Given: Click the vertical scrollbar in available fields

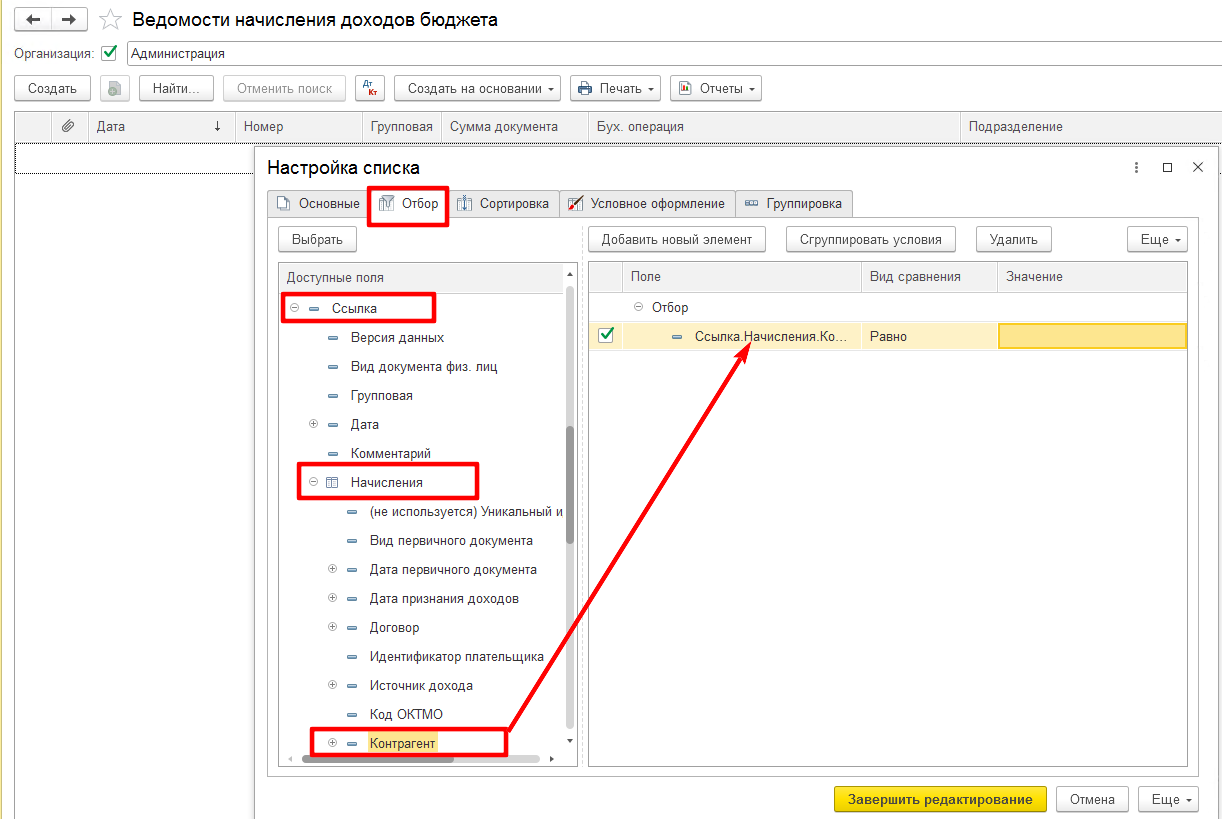Looking at the screenshot, I should pos(570,485).
